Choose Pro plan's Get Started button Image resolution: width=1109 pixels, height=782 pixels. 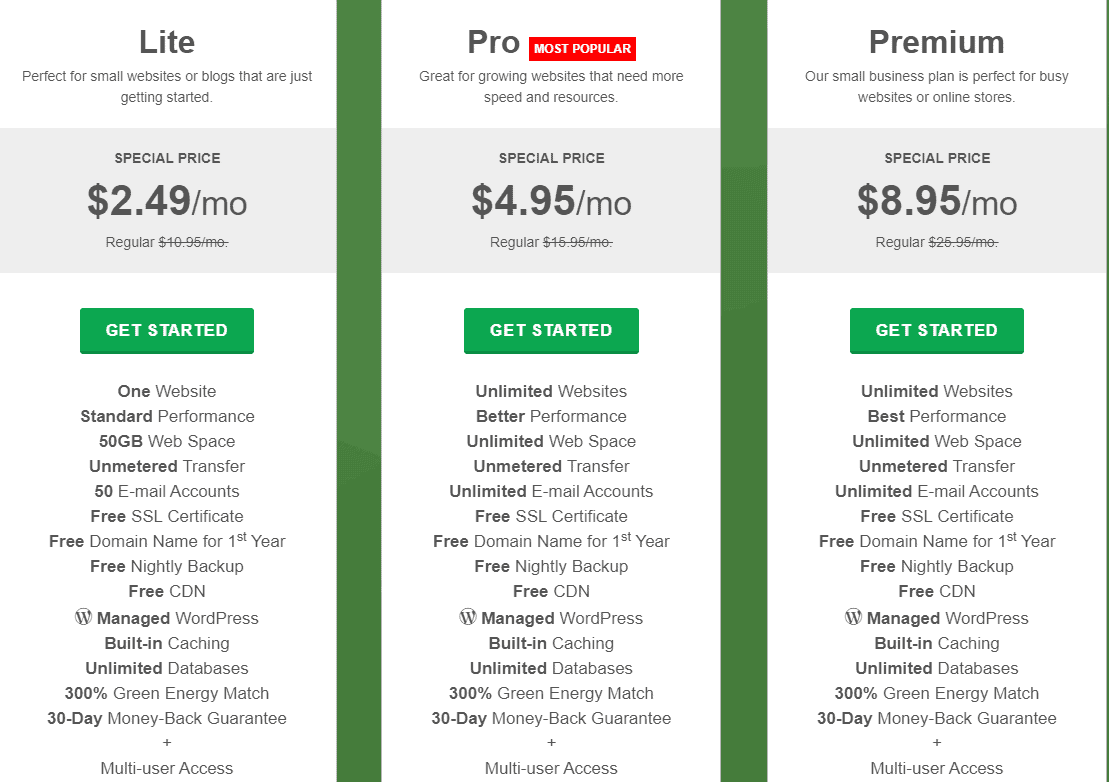pyautogui.click(x=551, y=330)
